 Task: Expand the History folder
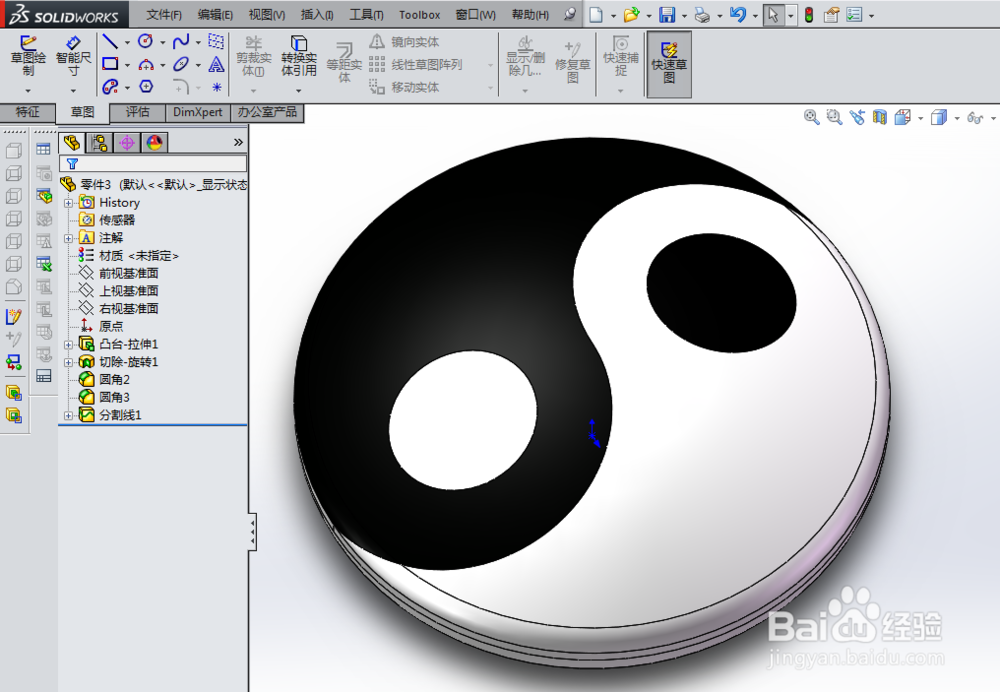(x=69, y=203)
